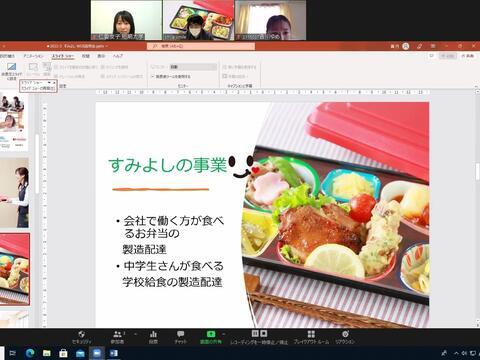The height and width of the screenshot is (360, 480).
Task: Click the Comments icon near ribbon right
Action: click(431, 56)
